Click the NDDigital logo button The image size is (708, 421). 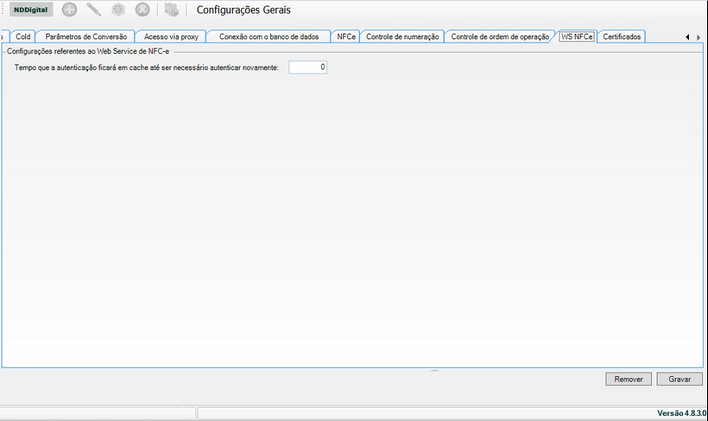(x=31, y=9)
